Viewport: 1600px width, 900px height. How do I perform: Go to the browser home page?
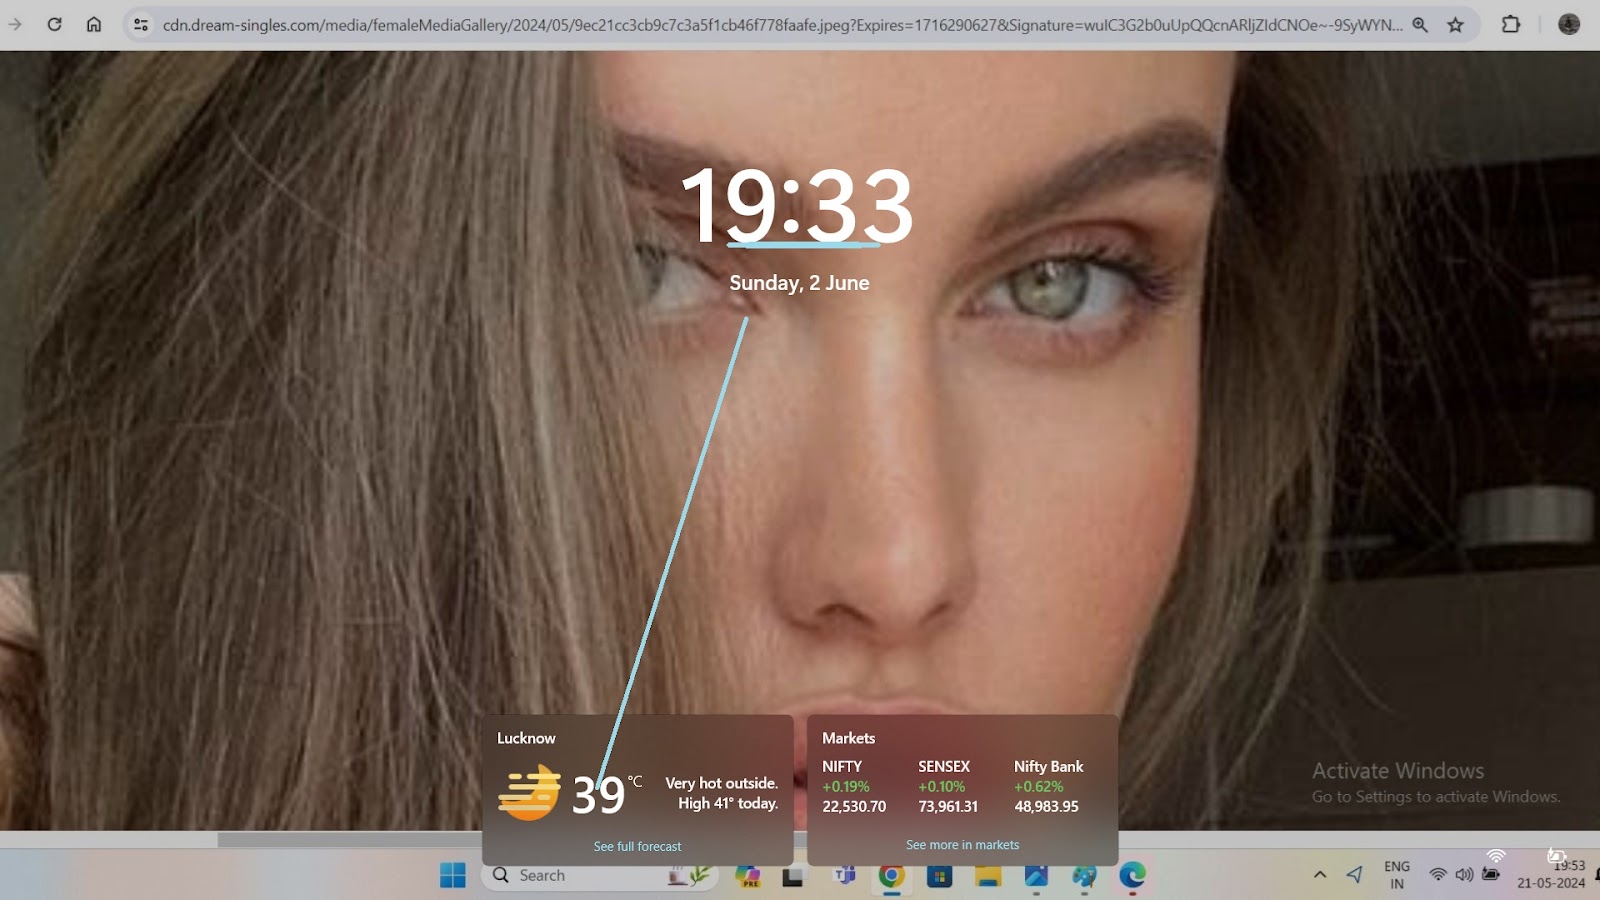click(x=93, y=24)
